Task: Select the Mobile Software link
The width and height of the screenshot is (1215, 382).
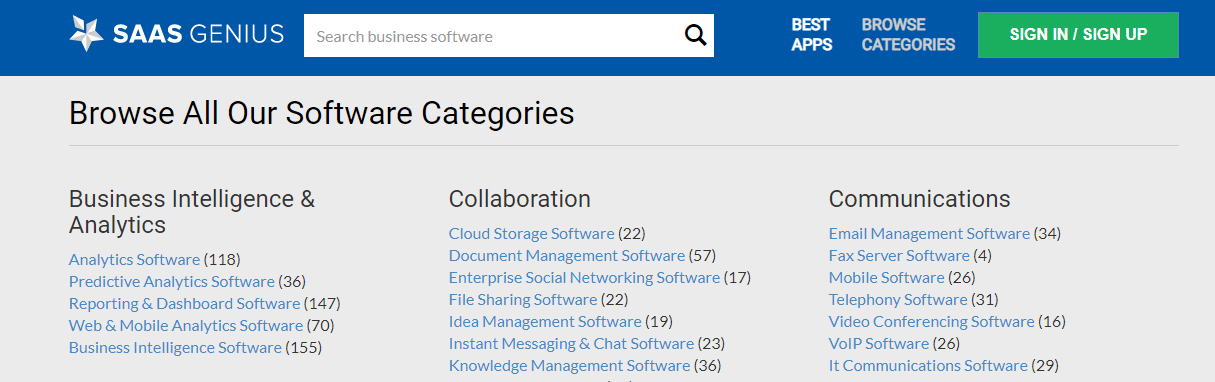Action: point(886,277)
